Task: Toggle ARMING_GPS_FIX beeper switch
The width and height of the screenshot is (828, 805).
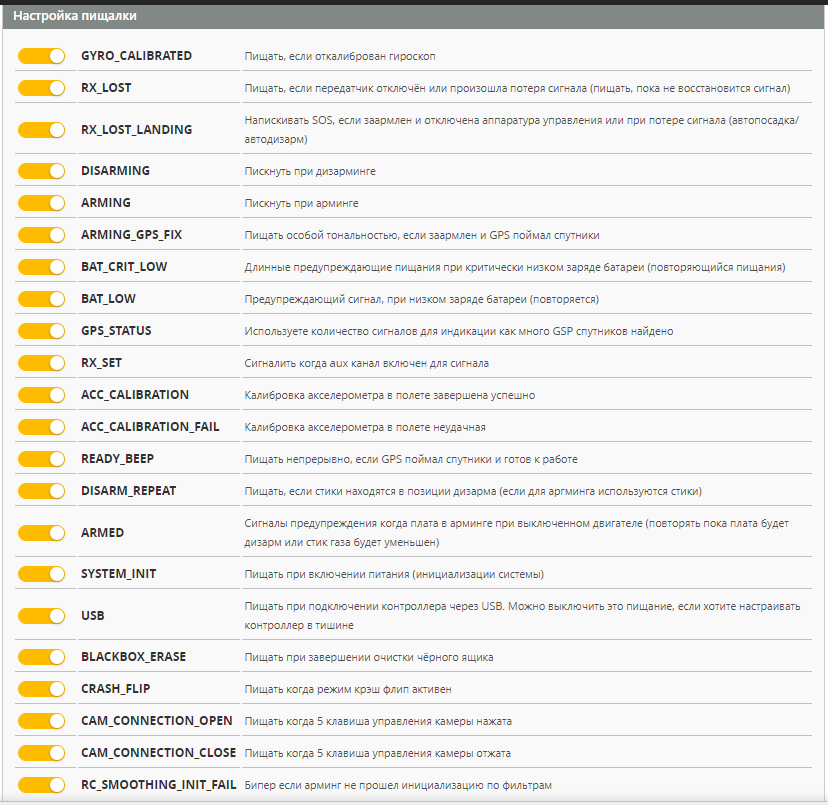Action: [41, 235]
